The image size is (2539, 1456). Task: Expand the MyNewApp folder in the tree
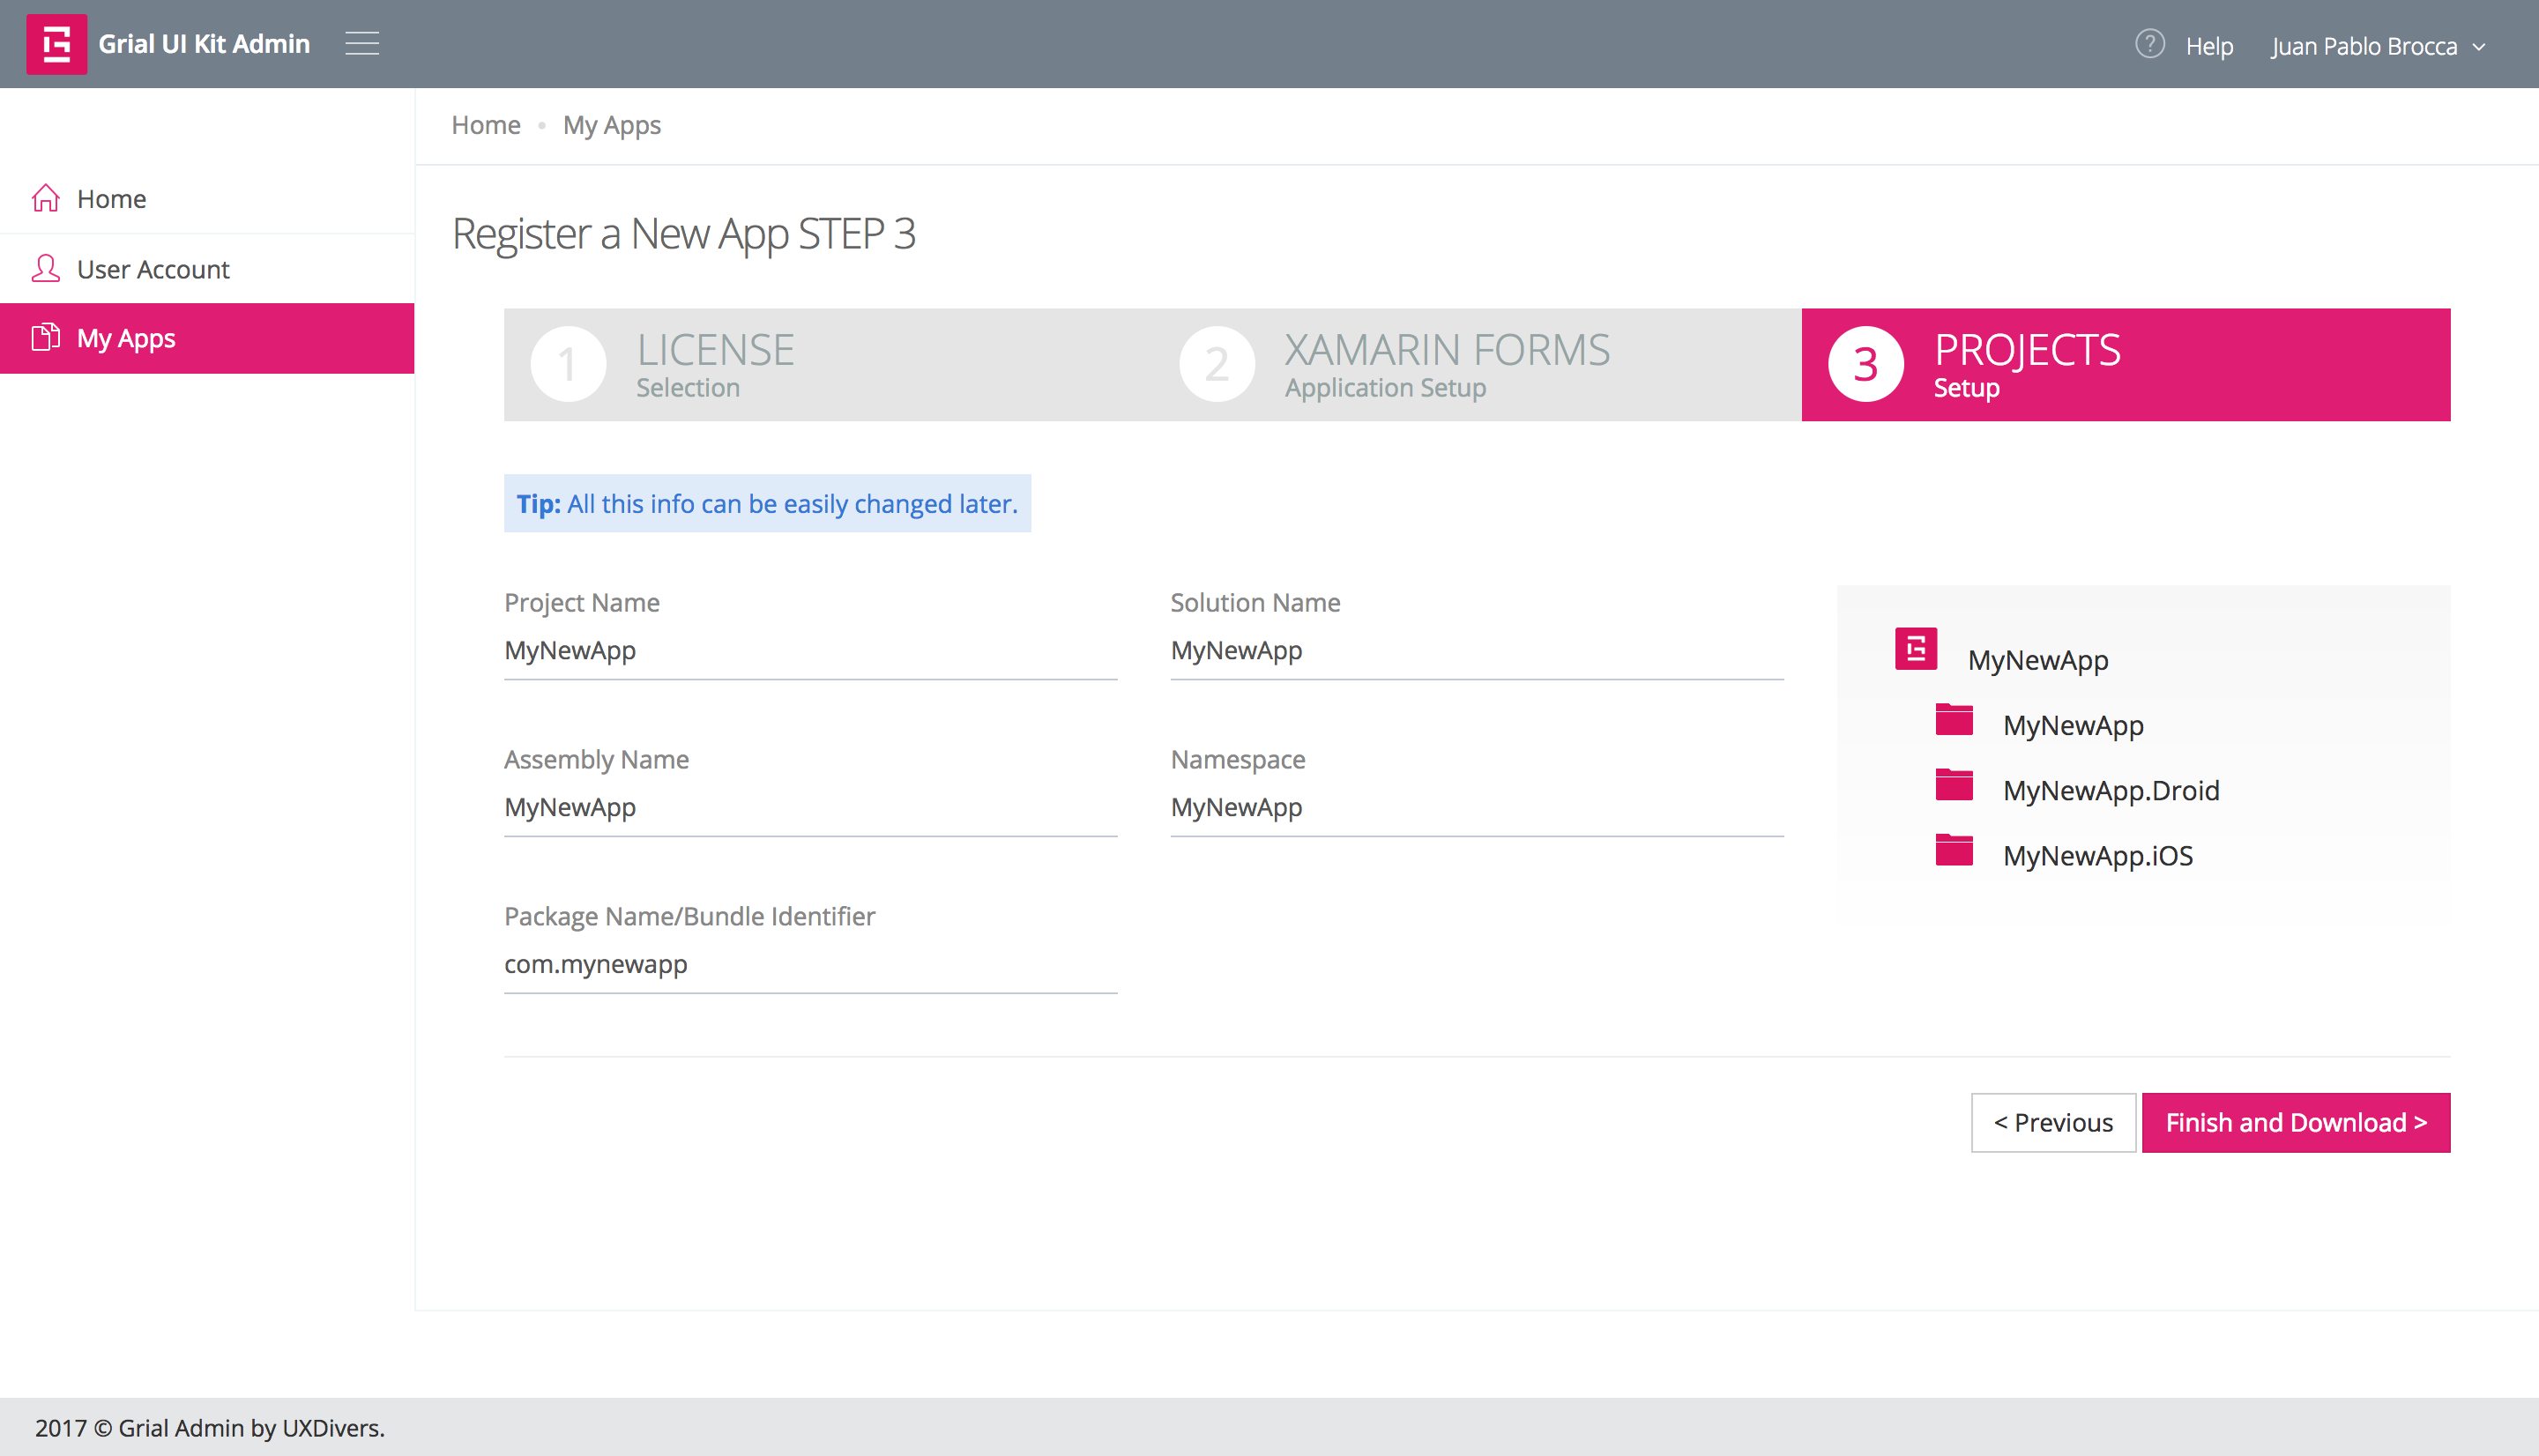pyautogui.click(x=1954, y=720)
